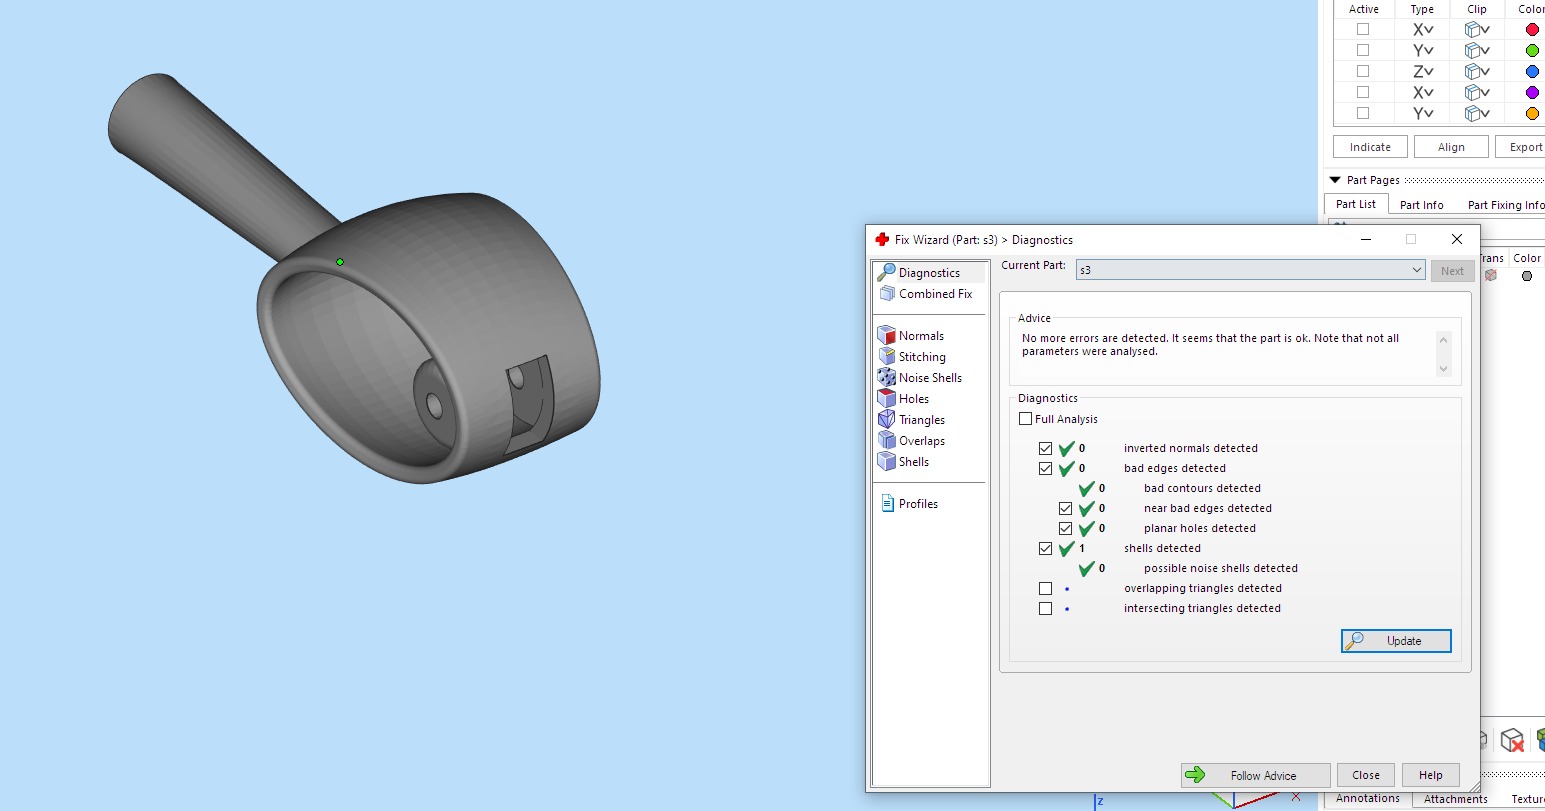Open Type dropdown for purple X section
1545x811 pixels.
click(x=1423, y=93)
